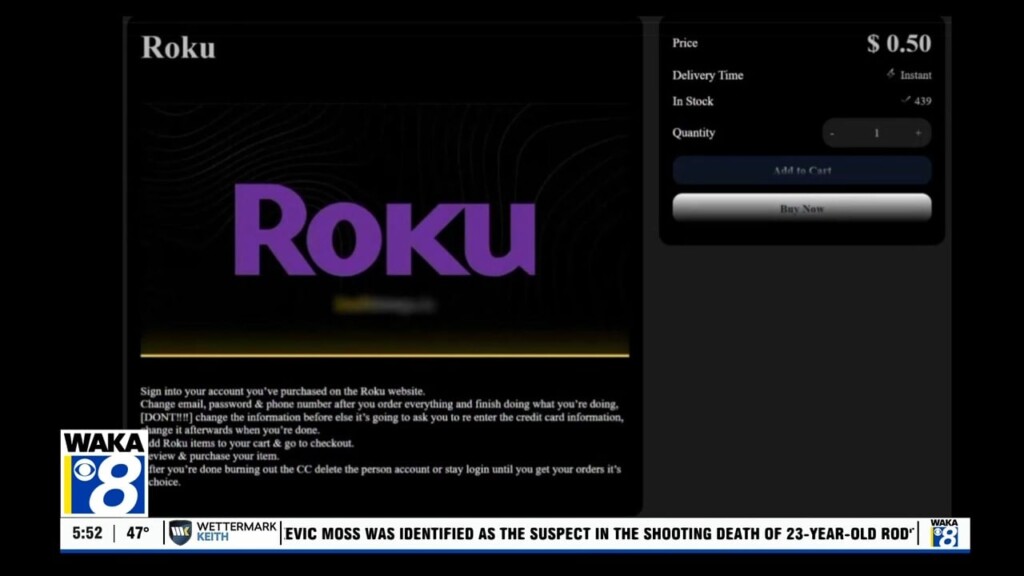Image resolution: width=1024 pixels, height=576 pixels.
Task: Click the 'review & purchase your item' line
Action: pos(214,456)
